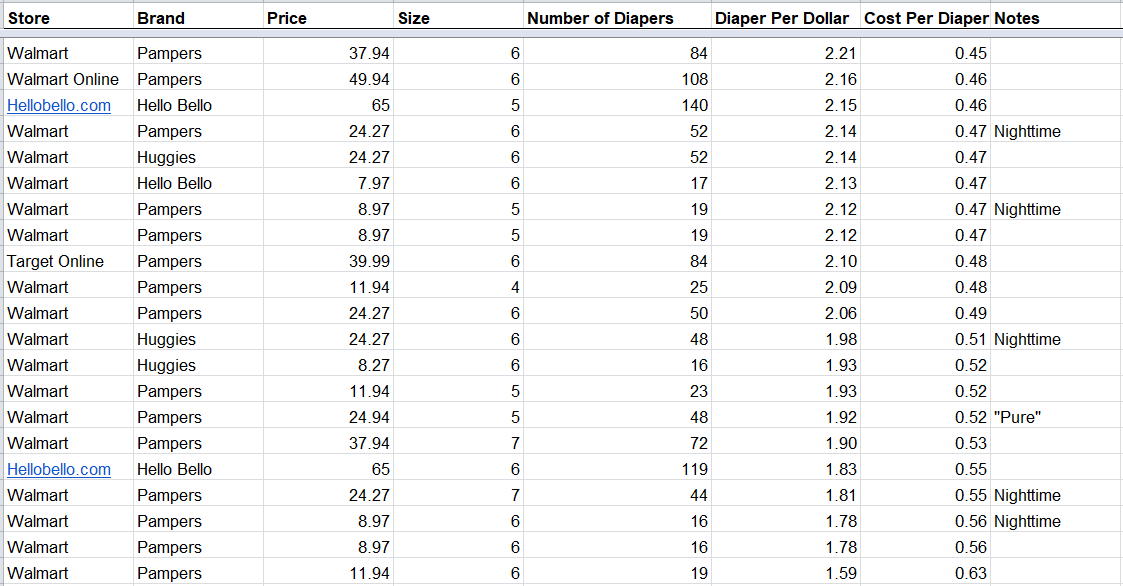Select the Cost Per Diaper header
Screen dimensions: 1123x586
[926, 19]
